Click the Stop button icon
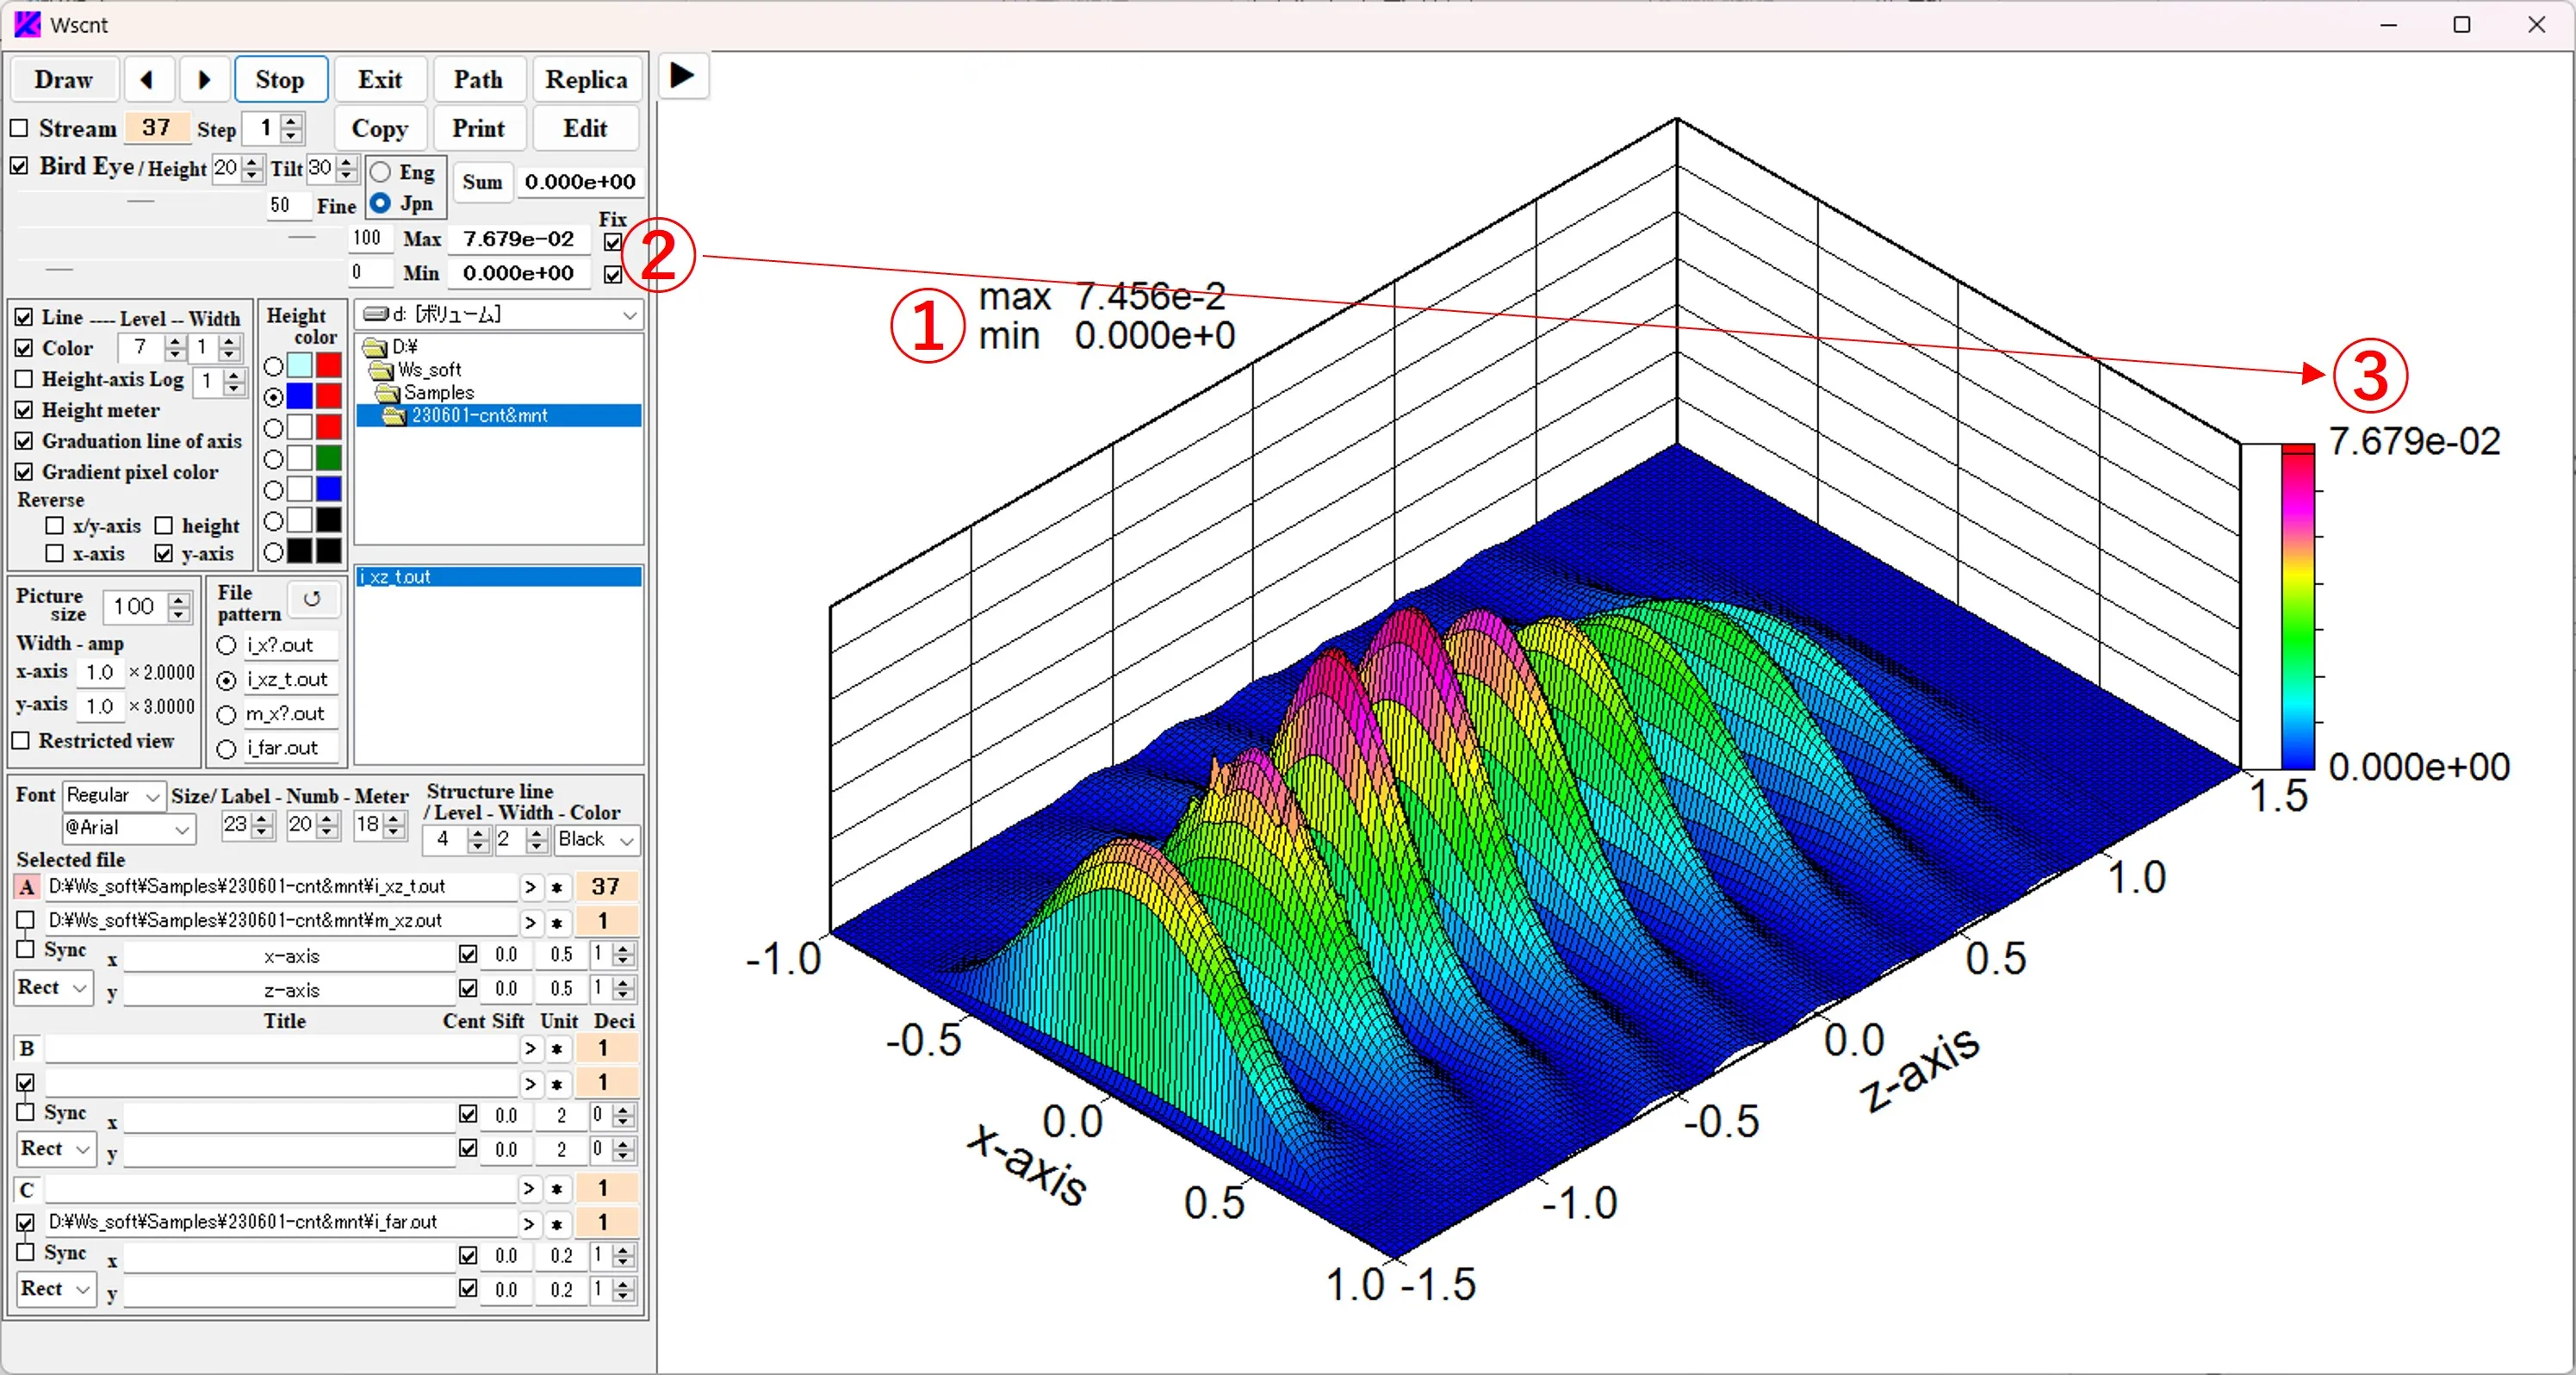 pyautogui.click(x=279, y=78)
